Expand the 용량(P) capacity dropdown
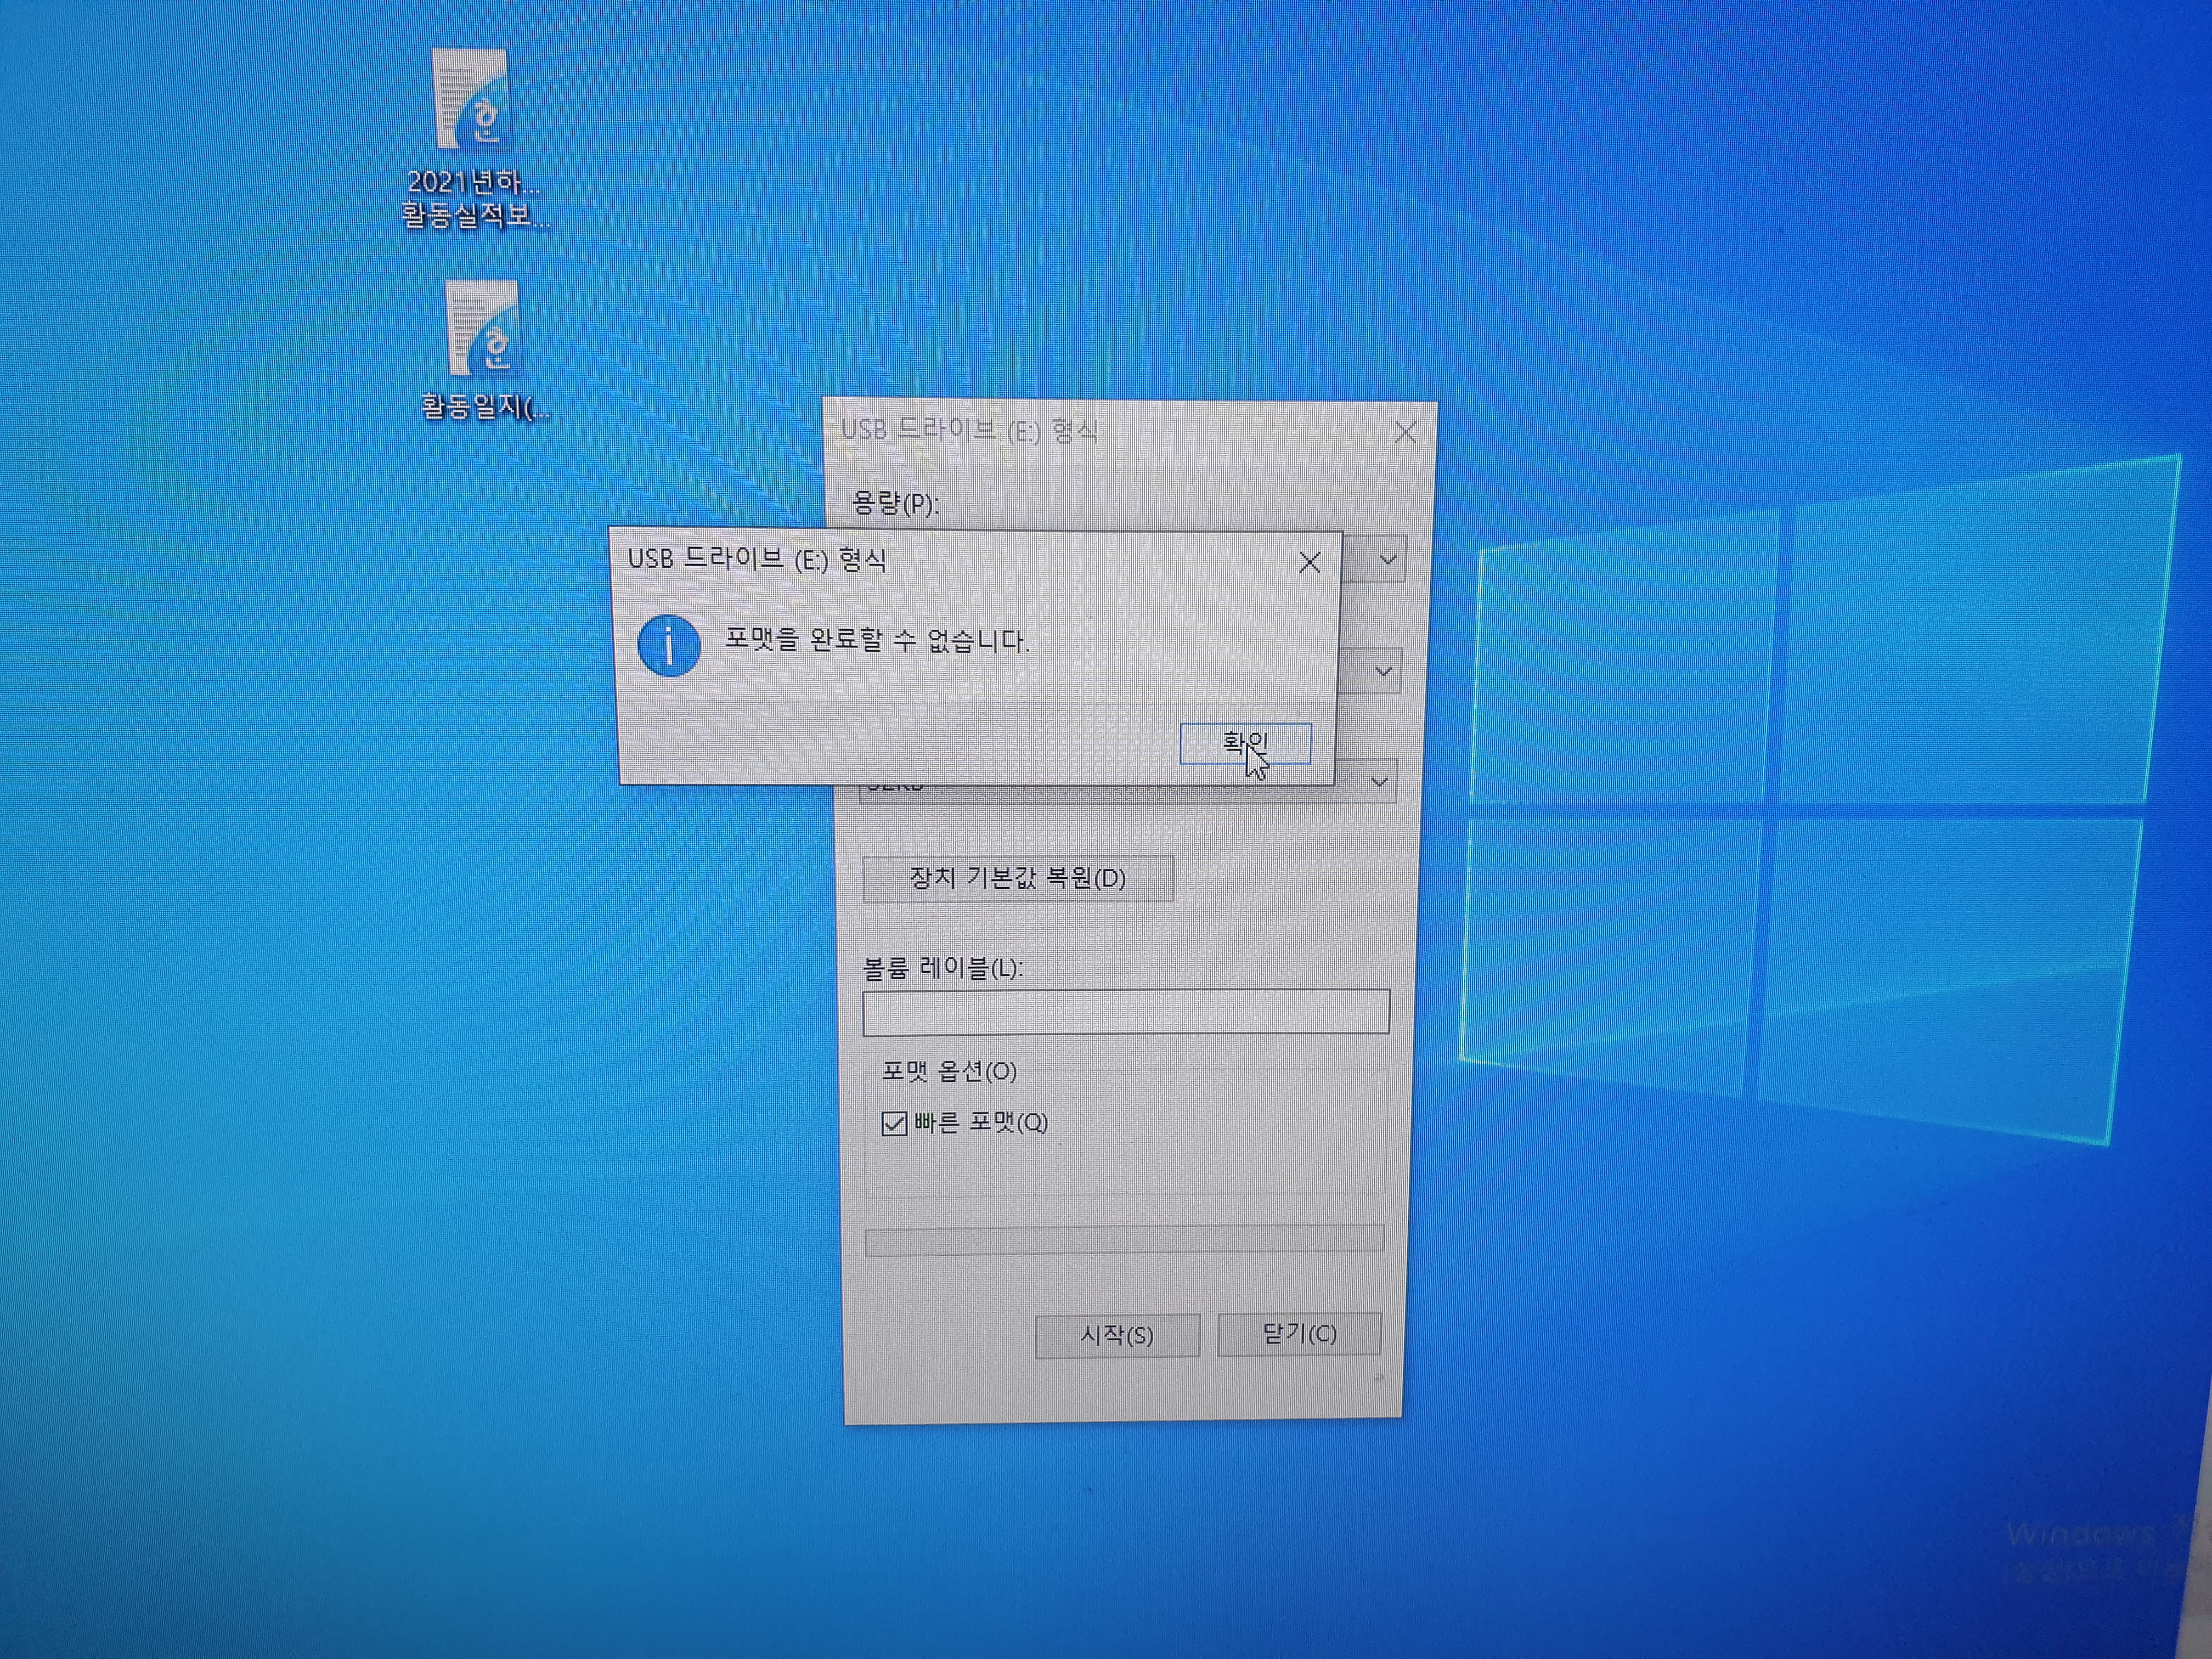The image size is (2212, 1659). coord(1387,560)
